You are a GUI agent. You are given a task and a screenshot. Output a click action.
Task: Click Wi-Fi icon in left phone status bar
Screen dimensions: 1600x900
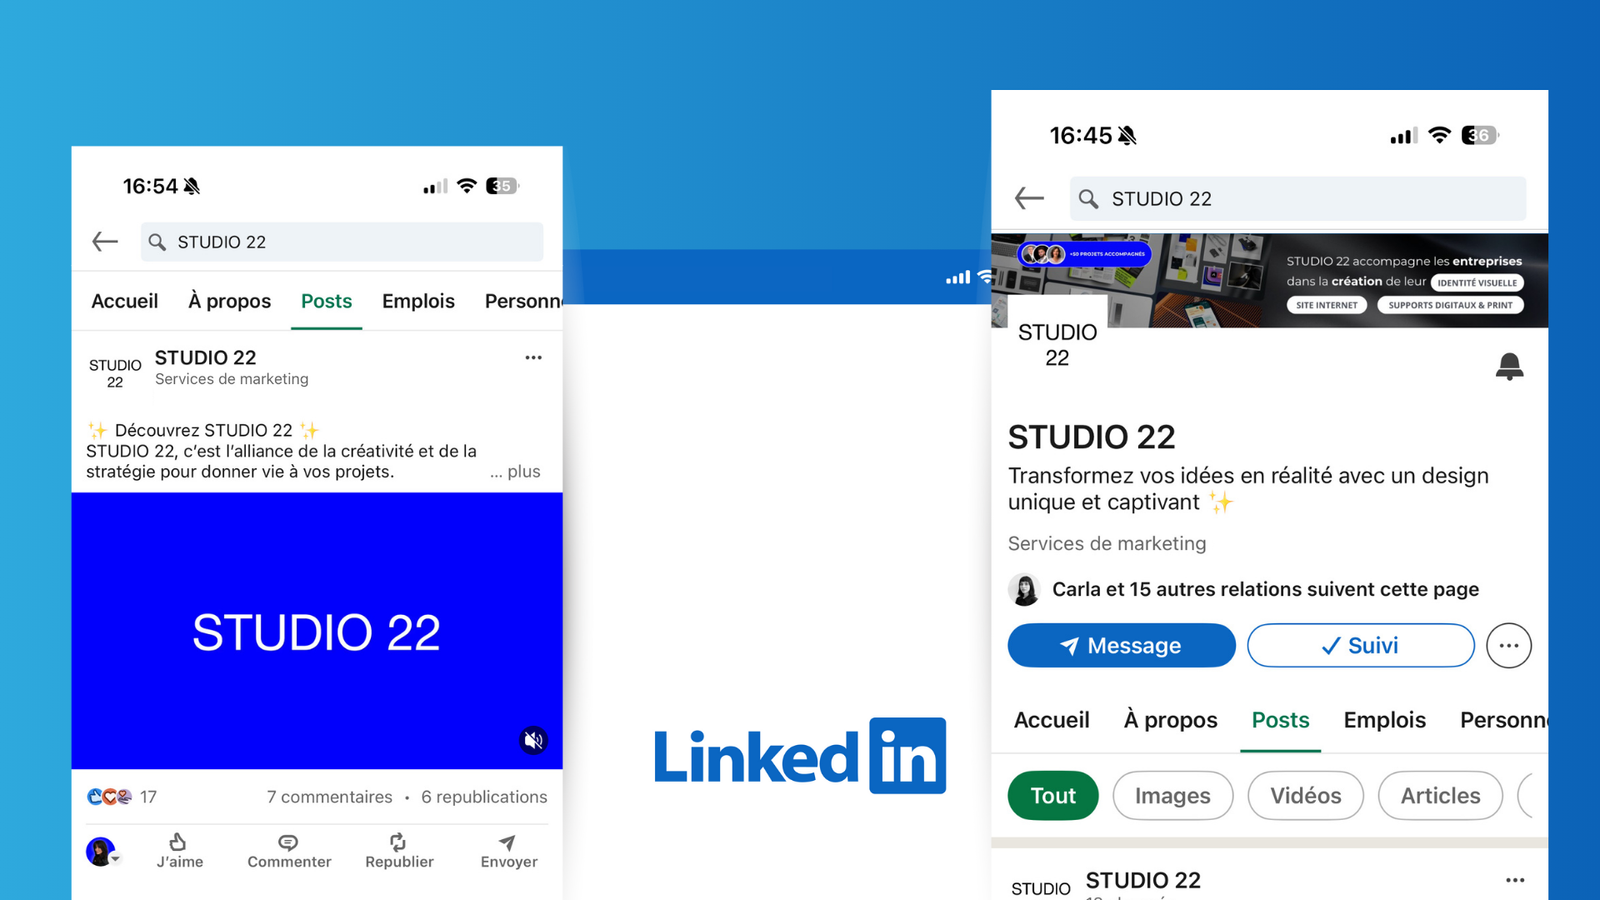[466, 186]
